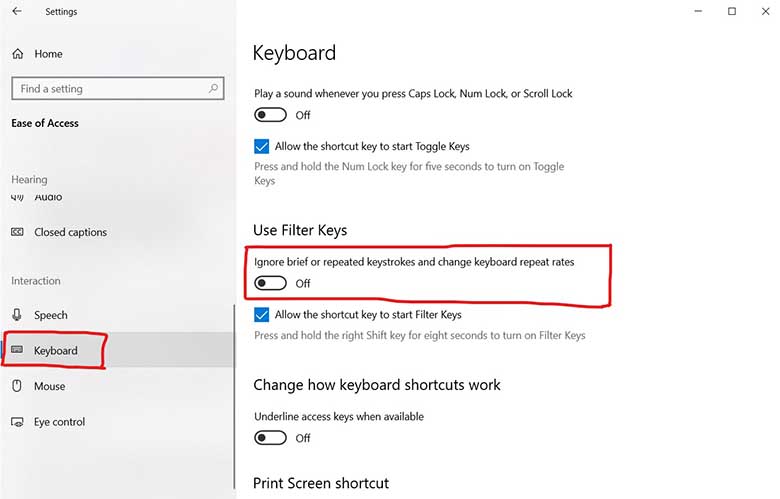Open Closed captions settings page

pos(70,232)
